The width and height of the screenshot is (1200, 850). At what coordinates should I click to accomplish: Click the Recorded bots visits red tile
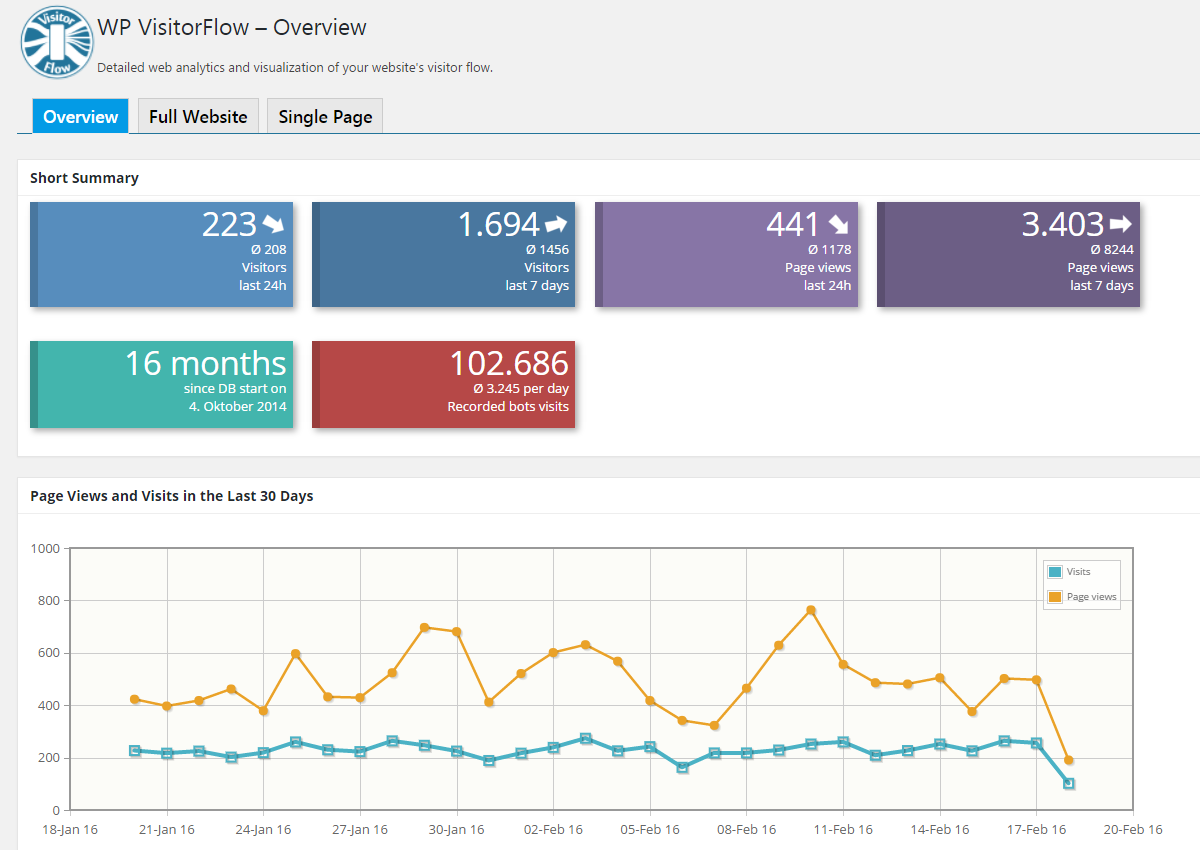(x=444, y=384)
